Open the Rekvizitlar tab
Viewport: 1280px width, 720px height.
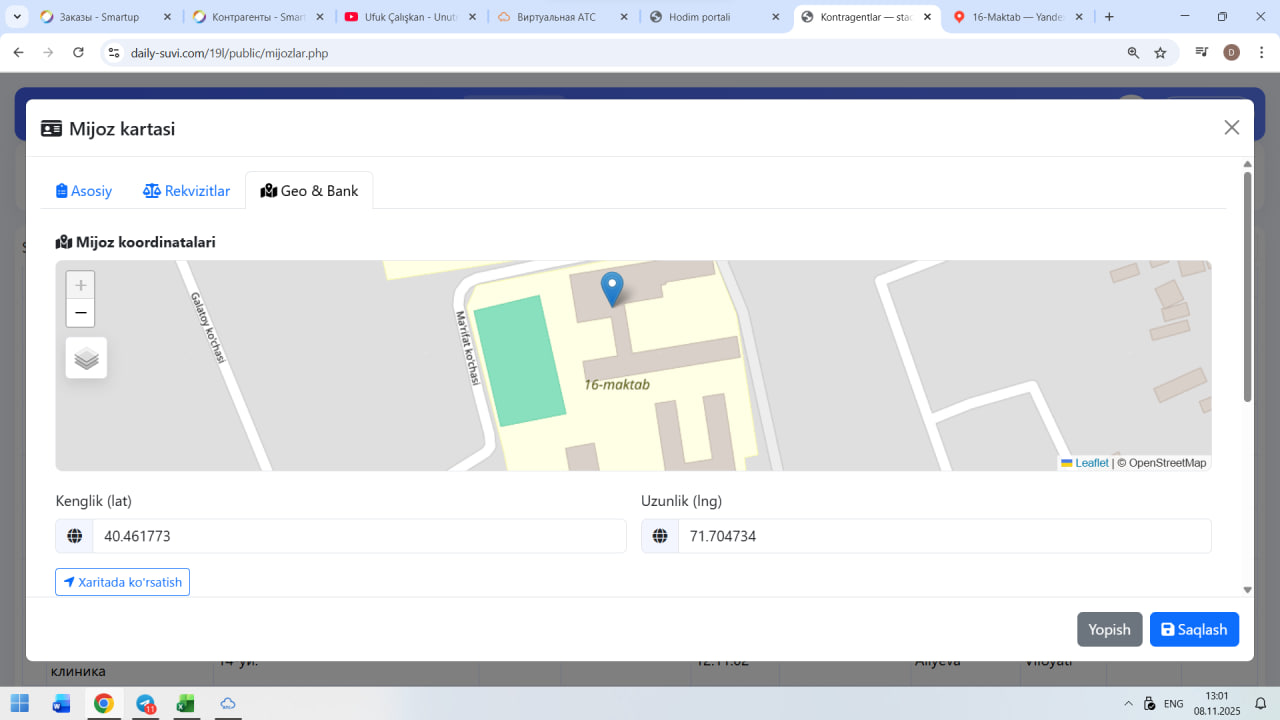187,191
